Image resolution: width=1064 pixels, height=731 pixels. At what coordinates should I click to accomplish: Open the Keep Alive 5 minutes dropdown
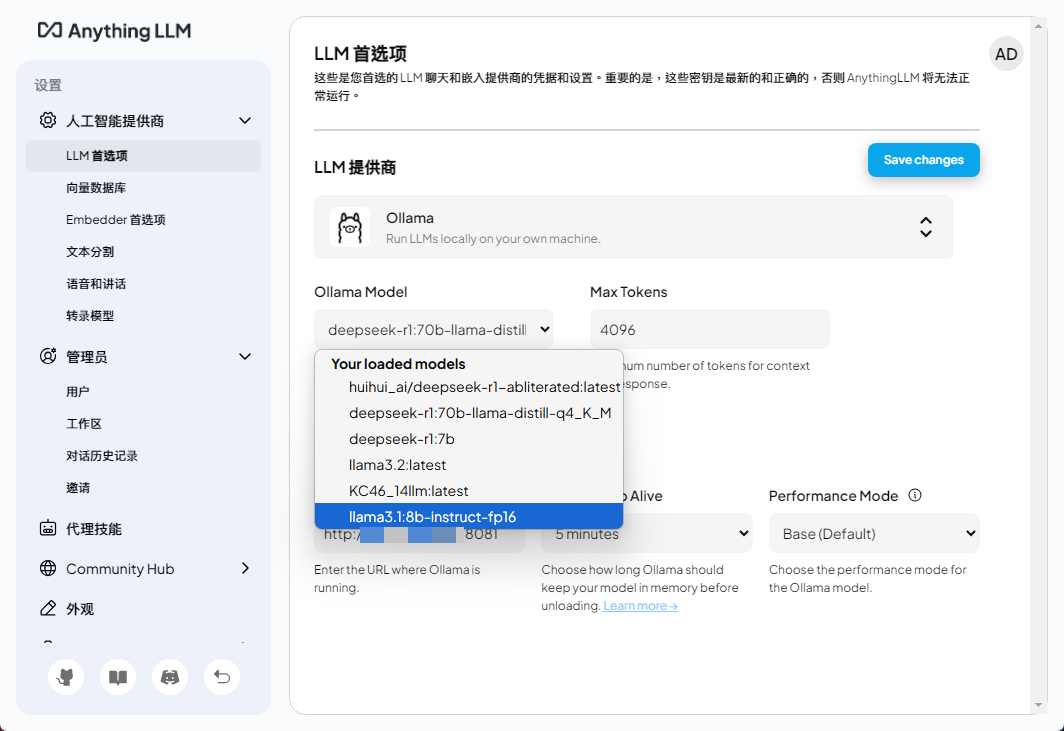pos(647,533)
